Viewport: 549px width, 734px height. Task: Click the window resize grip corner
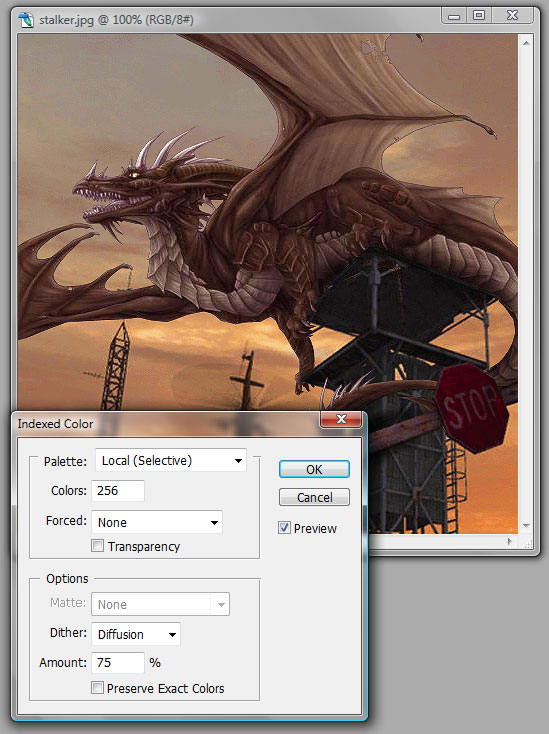[x=528, y=543]
